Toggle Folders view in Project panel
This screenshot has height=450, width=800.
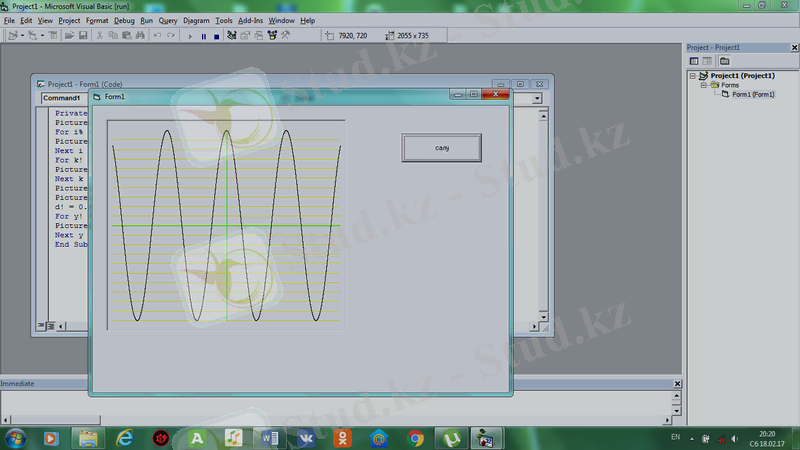[724, 61]
